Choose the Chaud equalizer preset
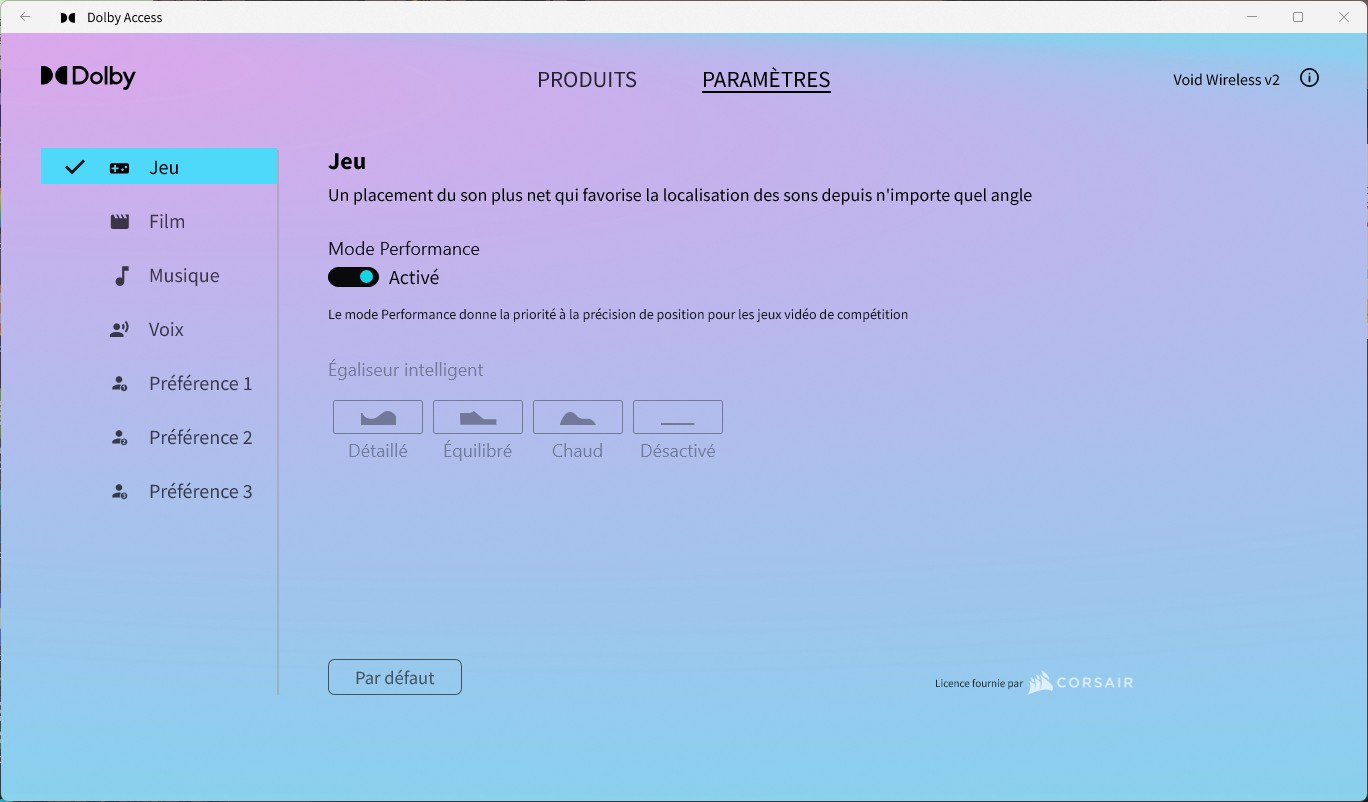Screen dimensions: 1368x802 click(578, 417)
